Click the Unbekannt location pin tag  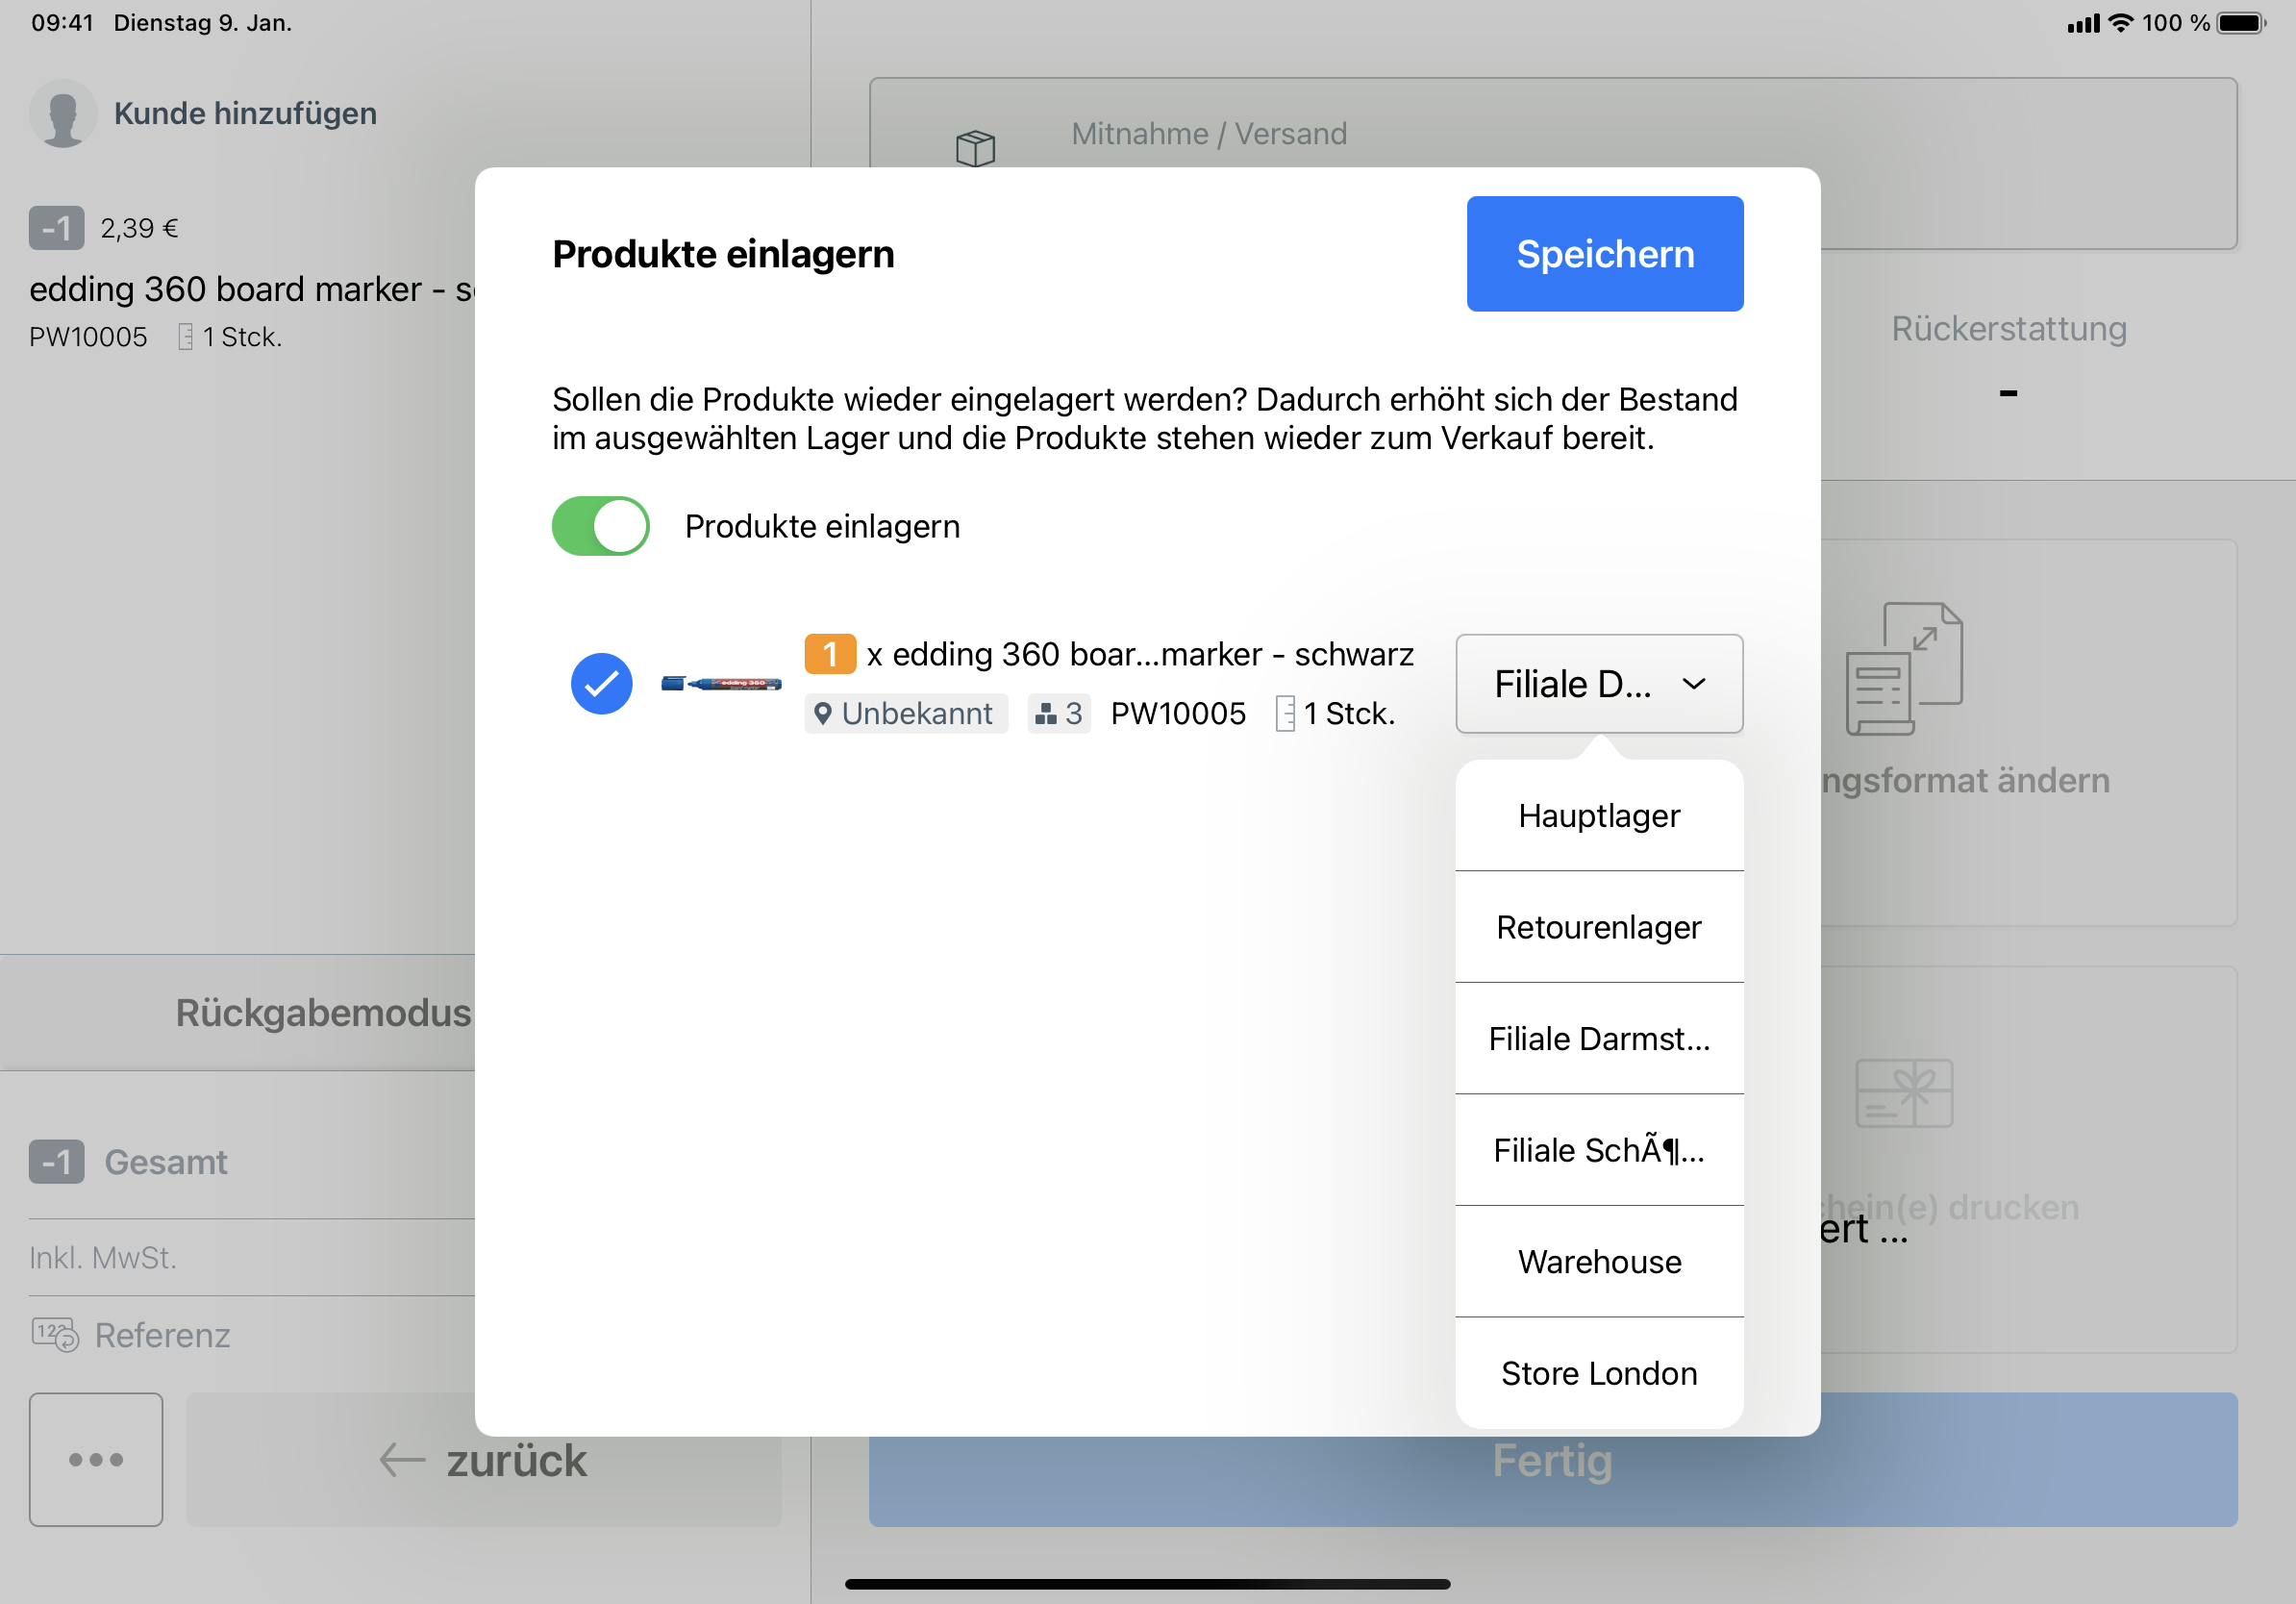pyautogui.click(x=906, y=714)
